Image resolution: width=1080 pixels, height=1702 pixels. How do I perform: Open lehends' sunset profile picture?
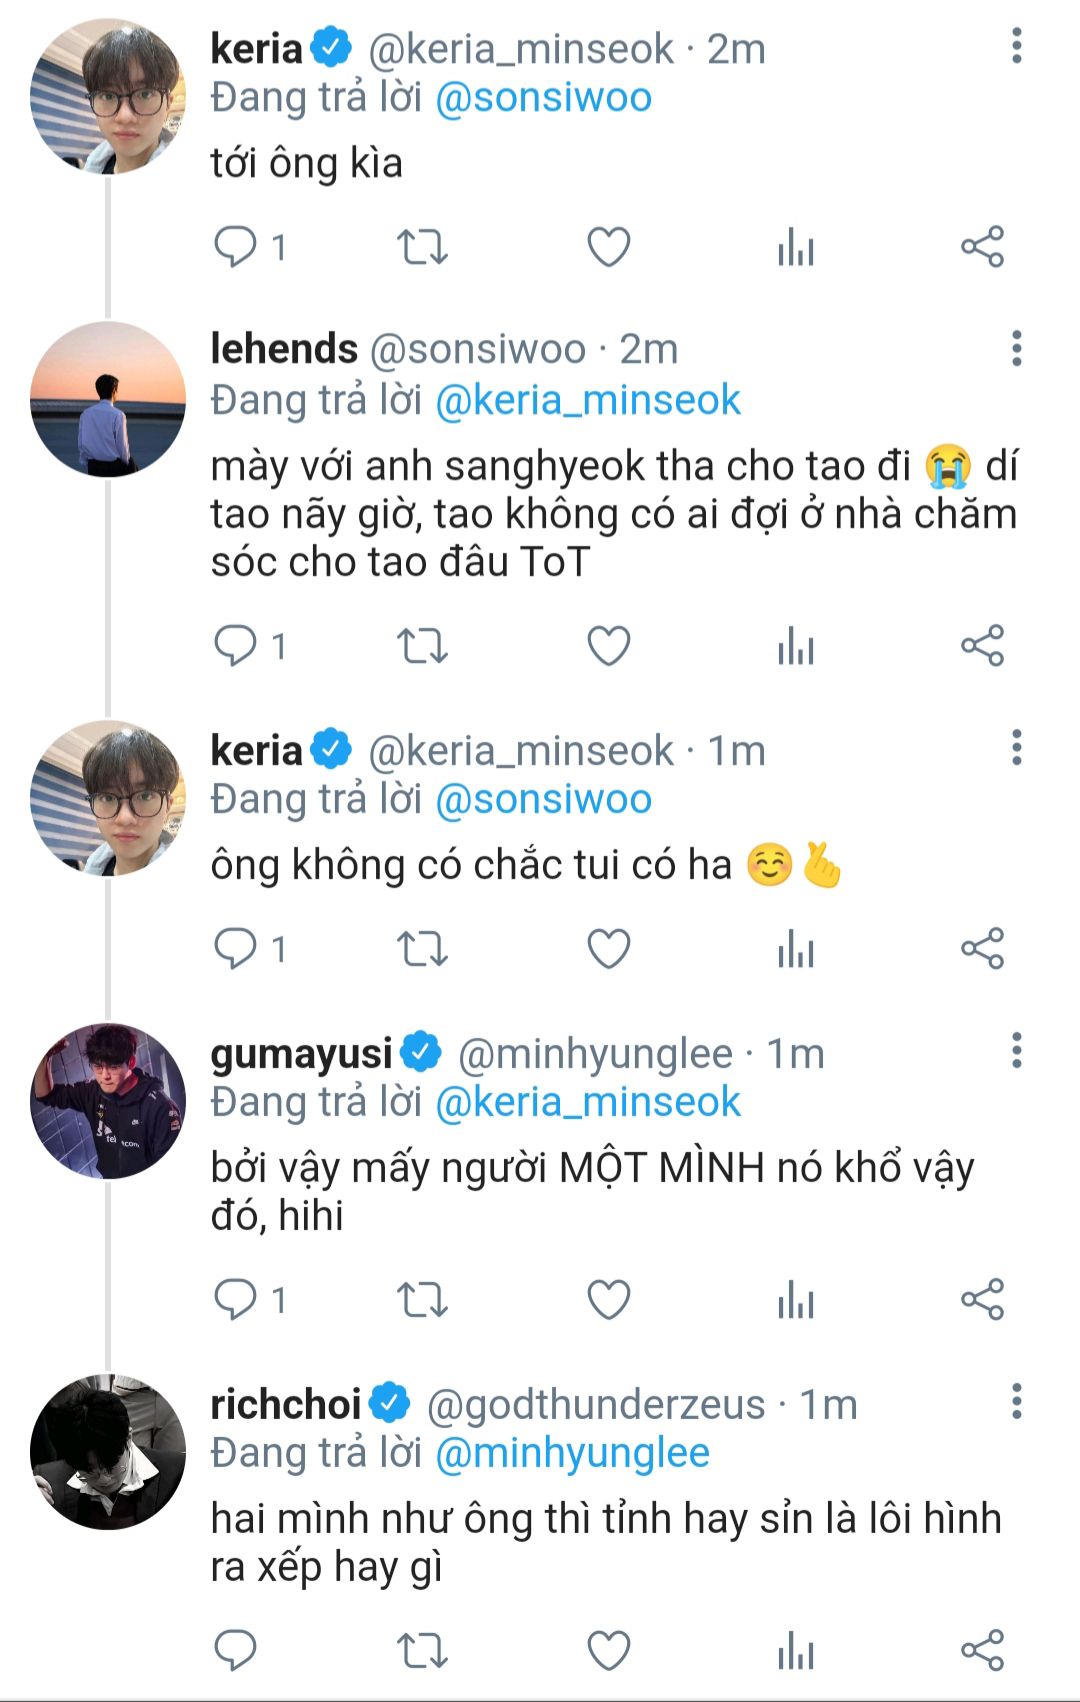(x=108, y=399)
